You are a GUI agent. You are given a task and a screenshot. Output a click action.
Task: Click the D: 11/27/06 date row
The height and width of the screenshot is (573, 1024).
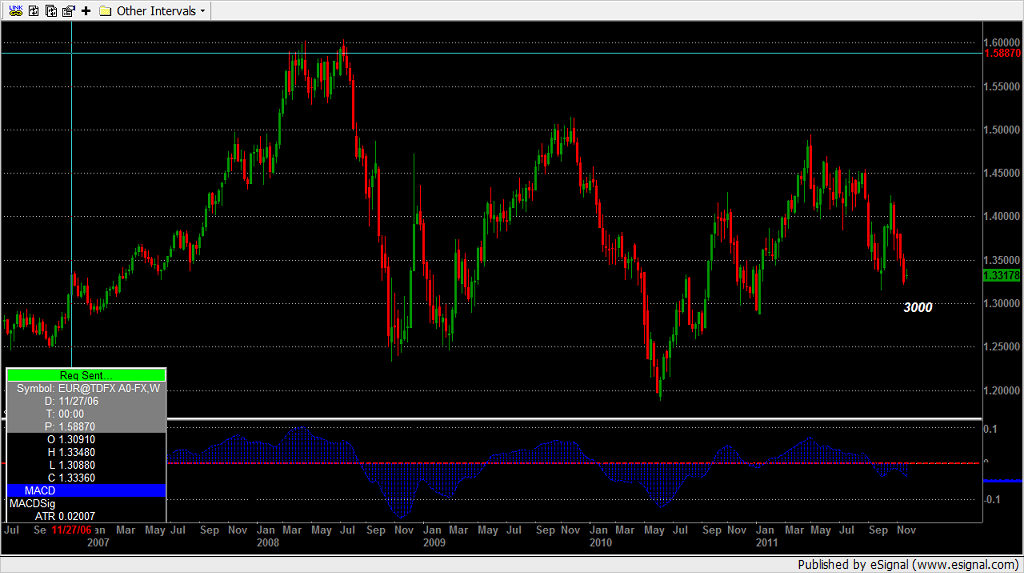click(86, 401)
